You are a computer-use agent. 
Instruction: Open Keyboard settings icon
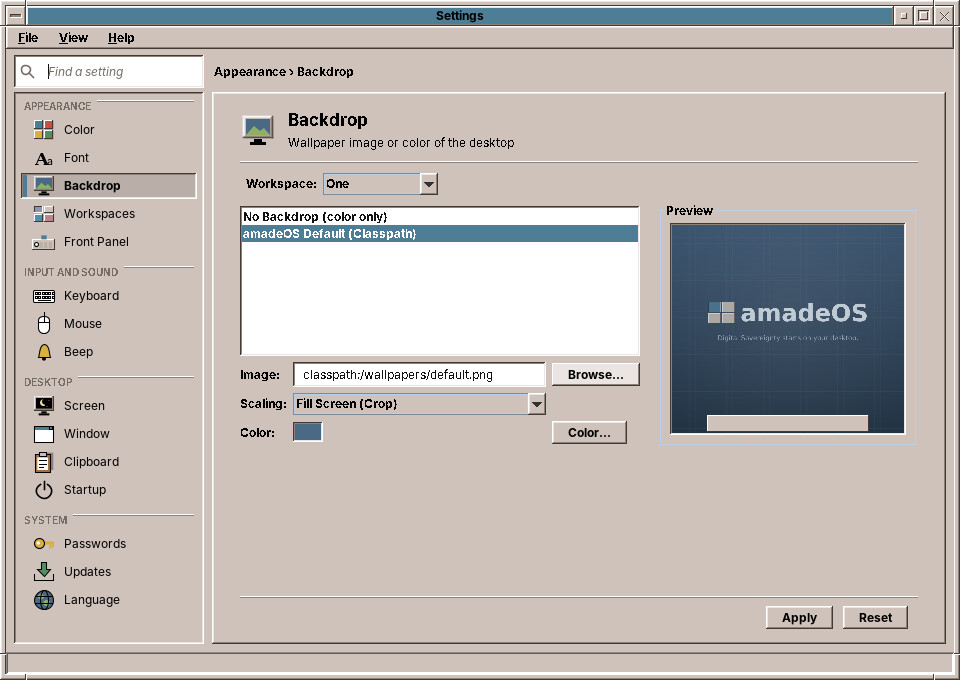[x=43, y=296]
